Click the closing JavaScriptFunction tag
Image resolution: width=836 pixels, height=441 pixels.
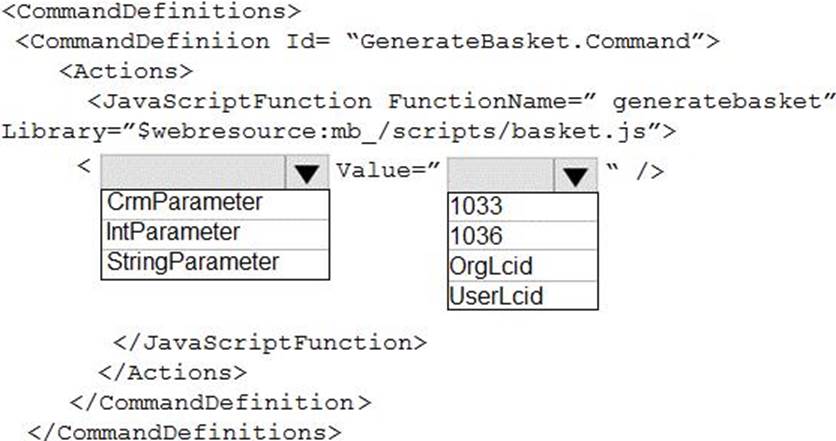tap(270, 342)
